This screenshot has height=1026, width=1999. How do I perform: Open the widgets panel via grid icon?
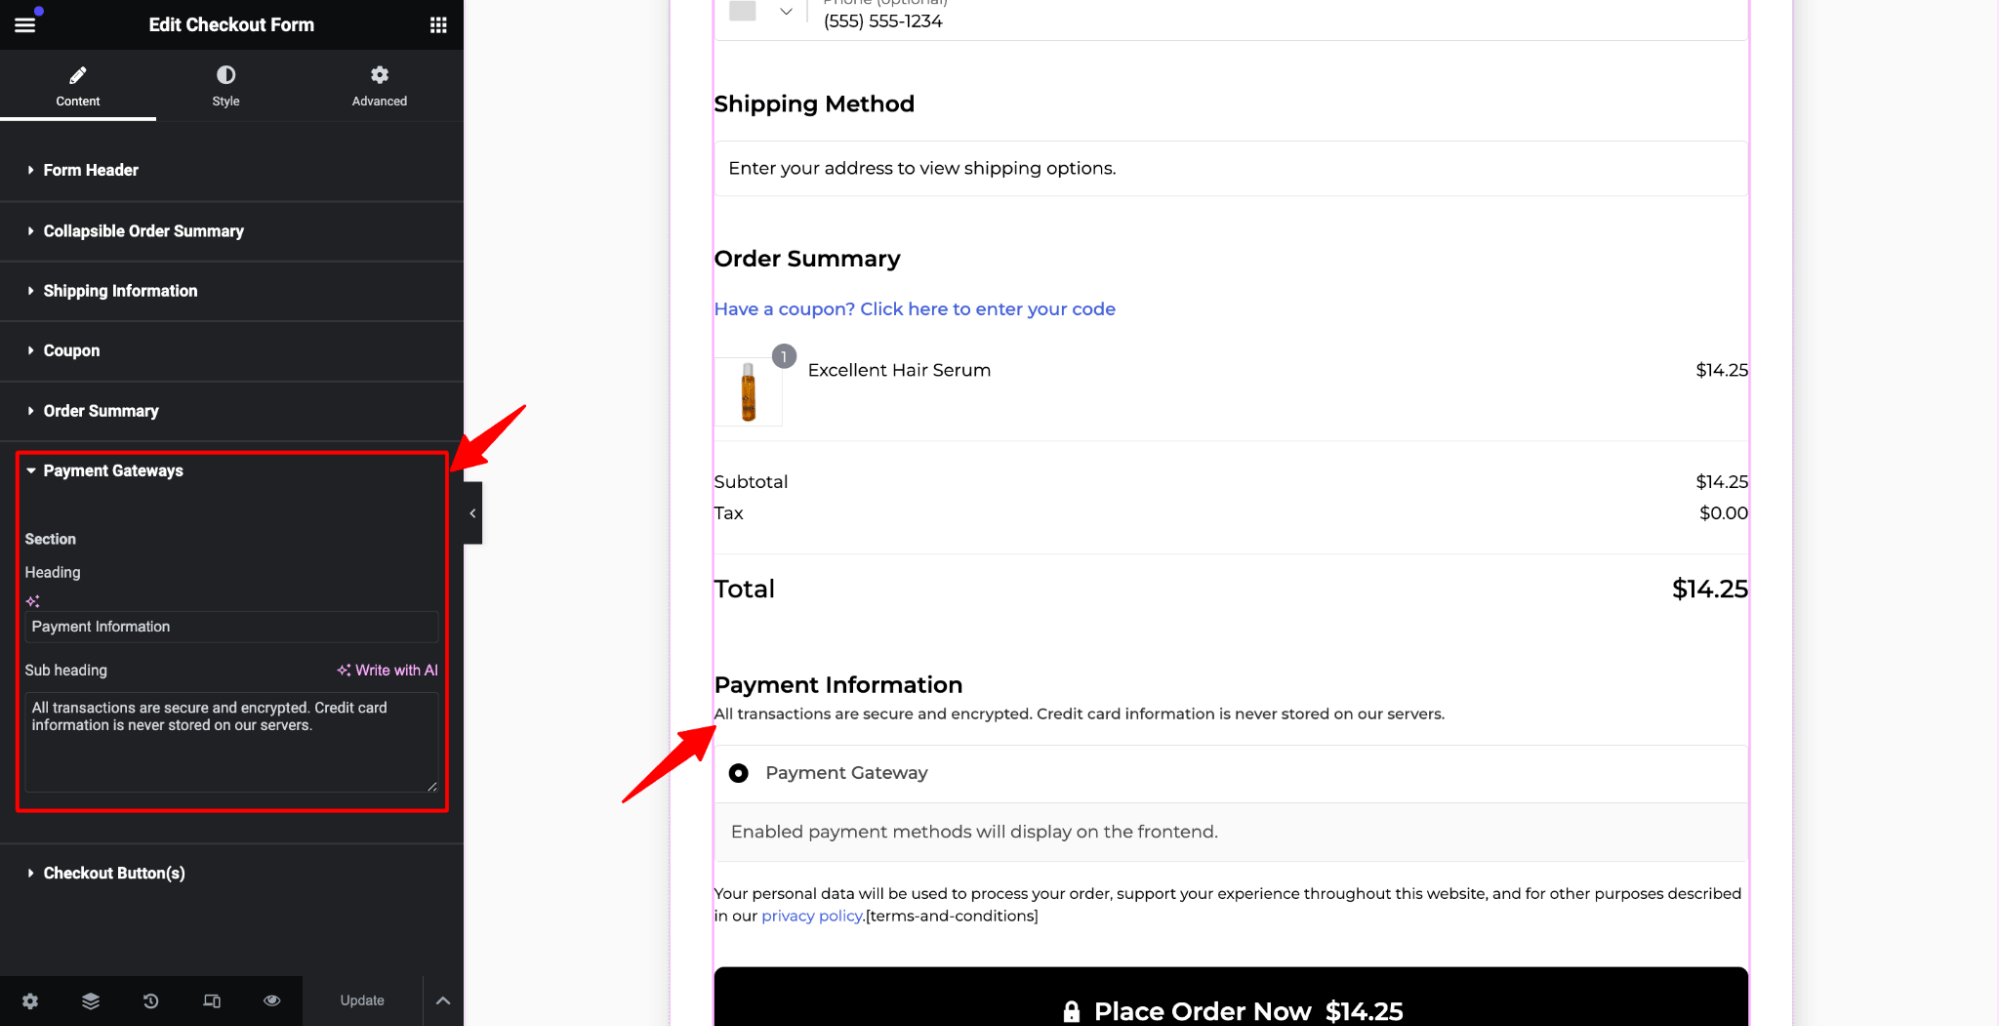pyautogui.click(x=438, y=24)
